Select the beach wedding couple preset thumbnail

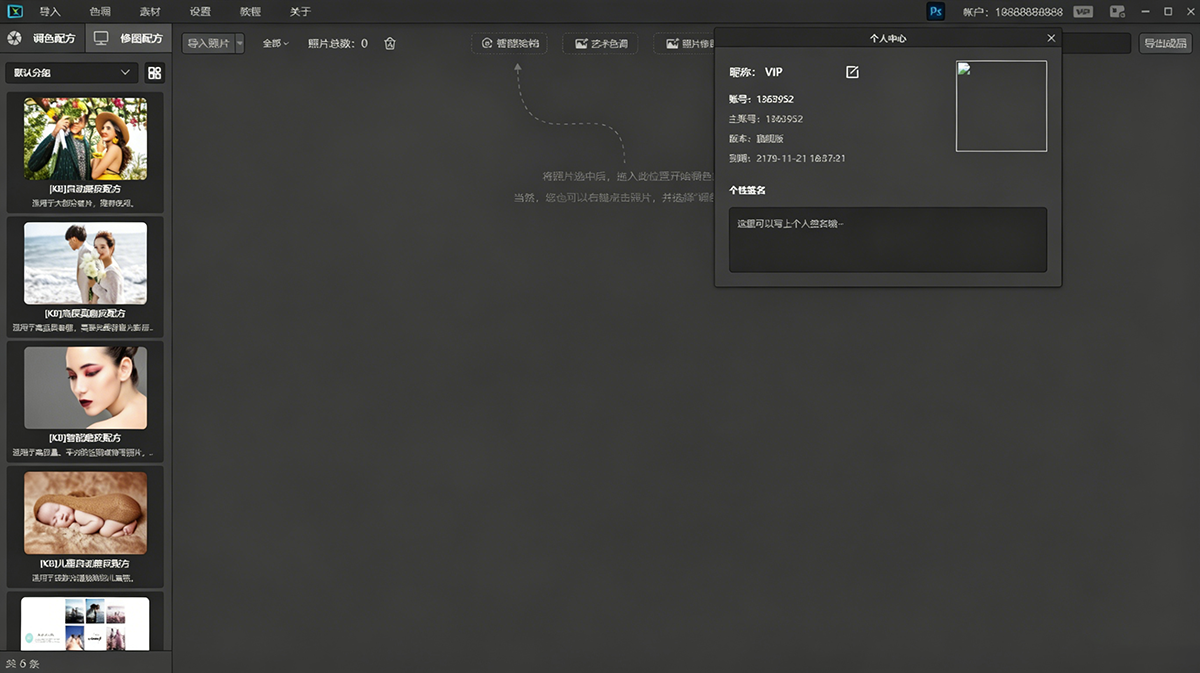[85, 263]
